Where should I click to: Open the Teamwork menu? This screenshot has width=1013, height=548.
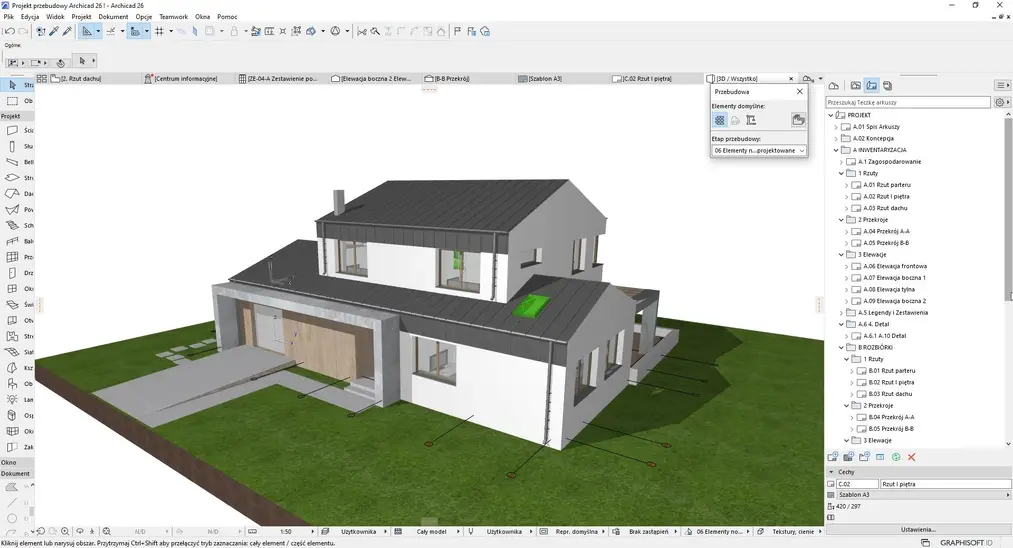173,17
